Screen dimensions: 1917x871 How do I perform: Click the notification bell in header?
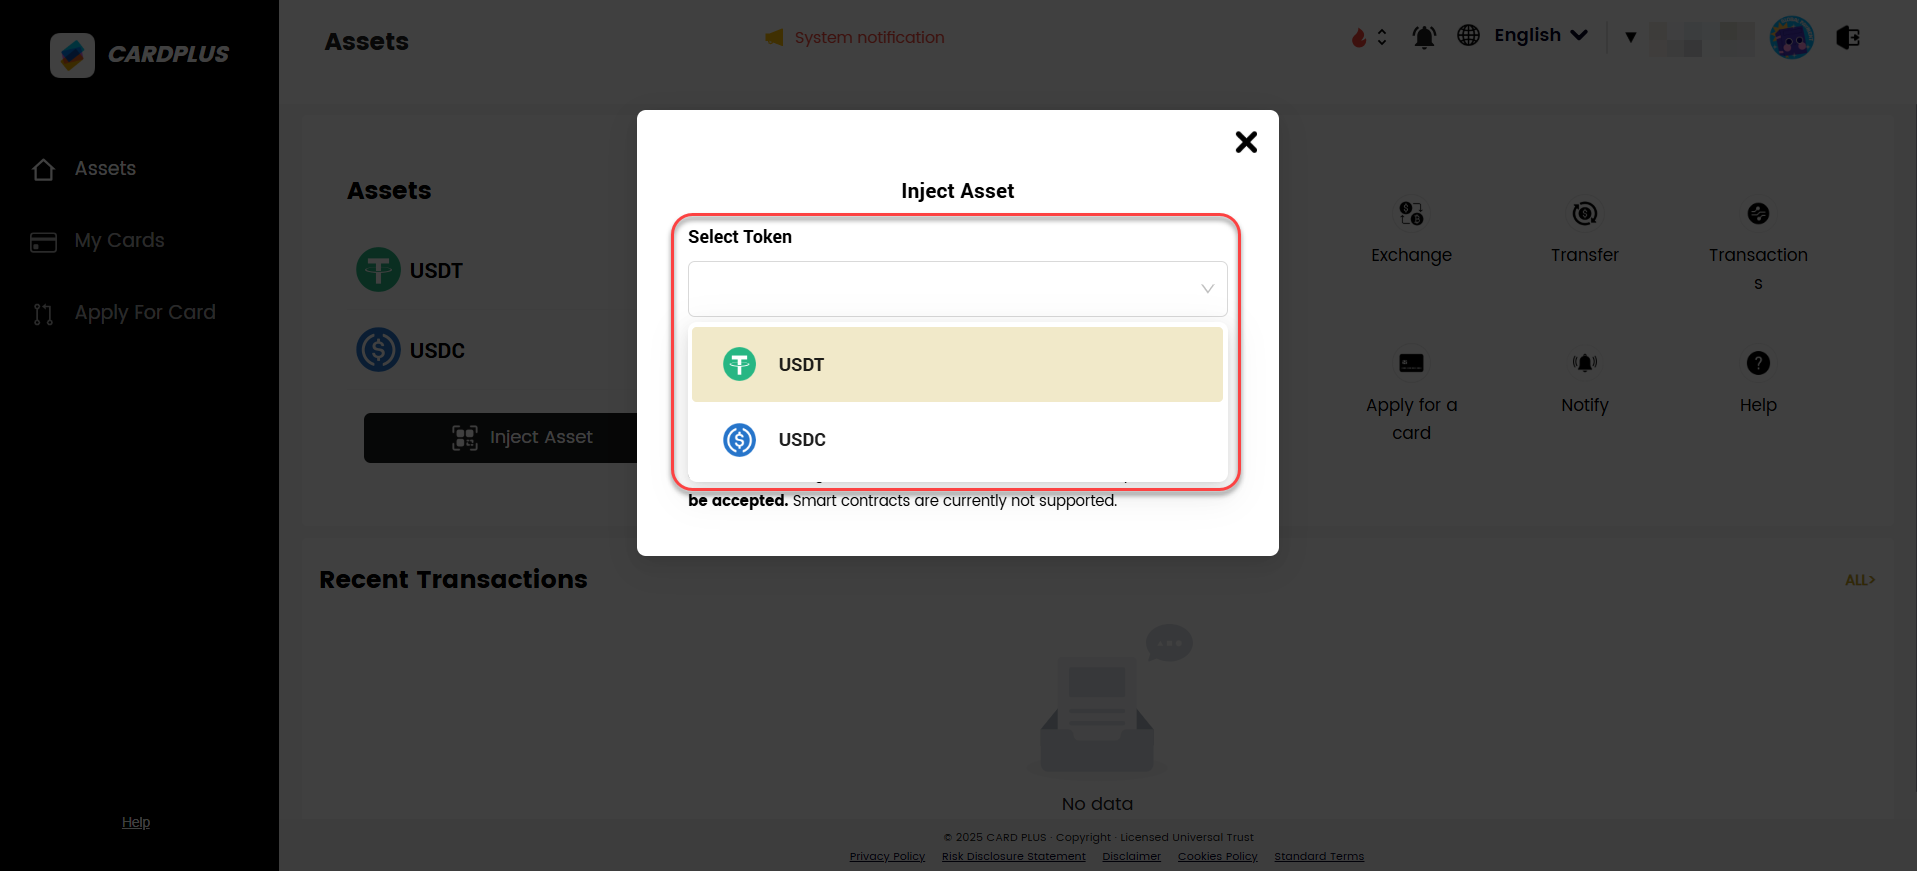1423,38
